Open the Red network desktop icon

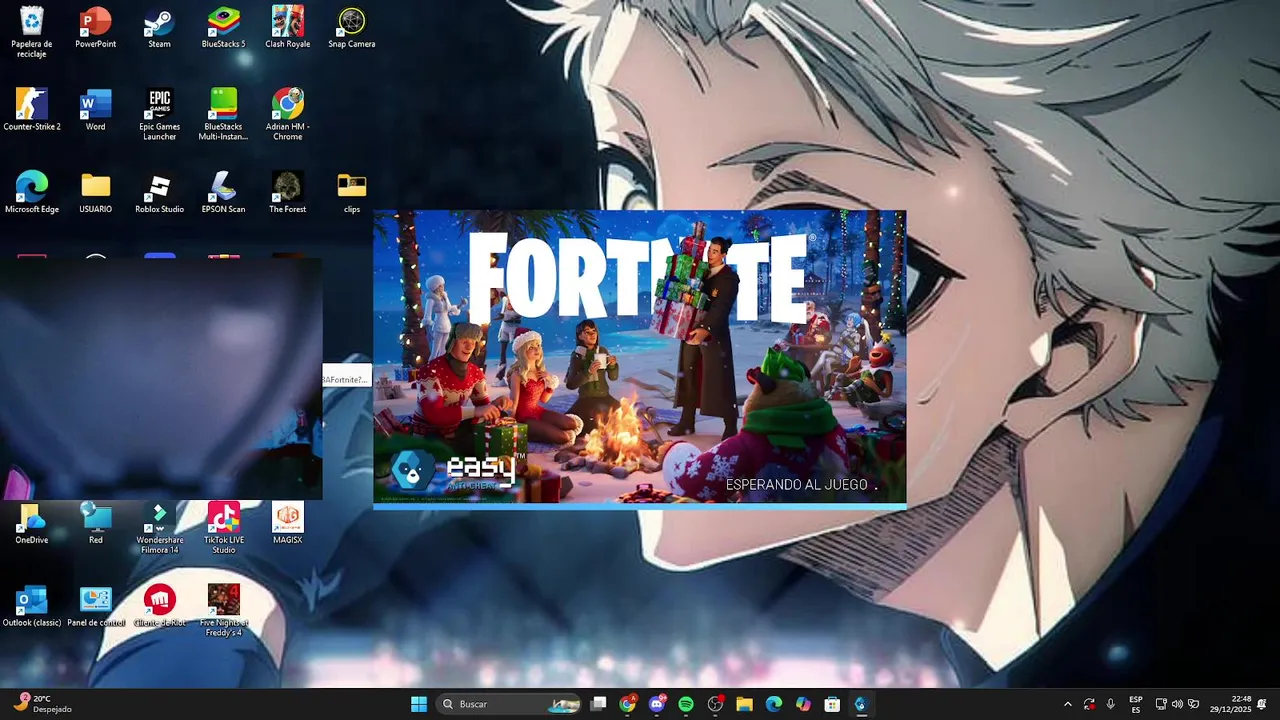click(95, 523)
